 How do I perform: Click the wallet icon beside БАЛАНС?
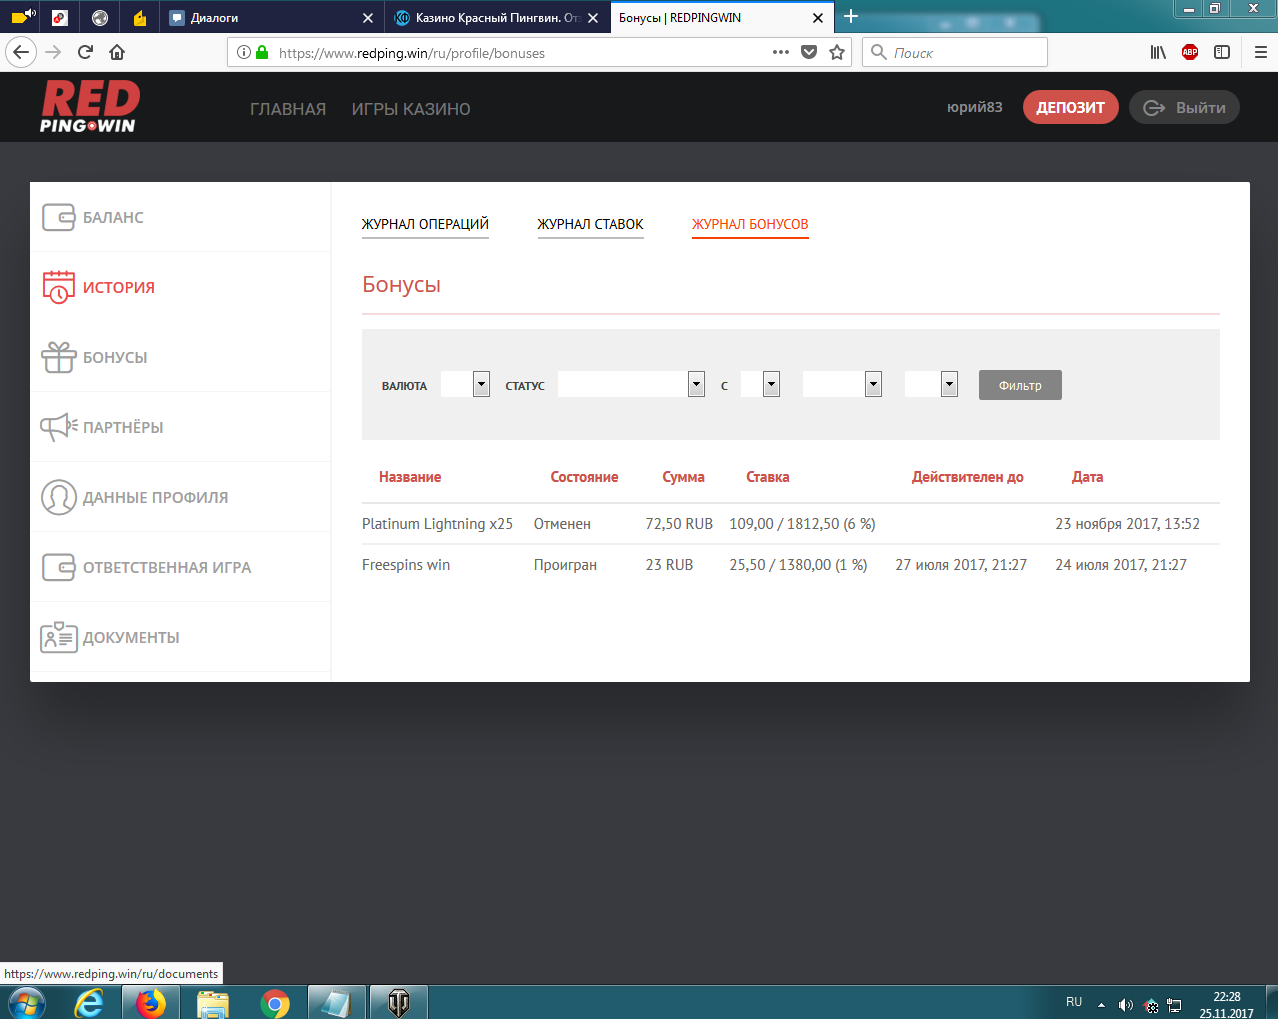point(59,217)
